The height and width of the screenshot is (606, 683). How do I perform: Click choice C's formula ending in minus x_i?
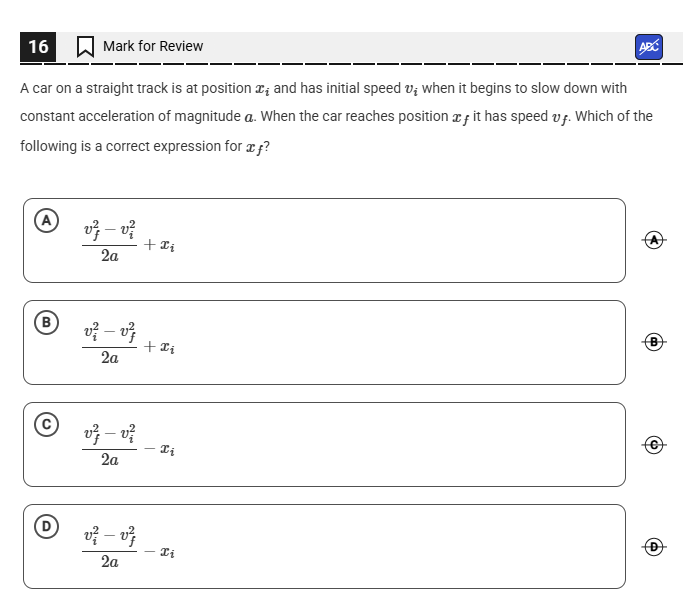pos(130,444)
